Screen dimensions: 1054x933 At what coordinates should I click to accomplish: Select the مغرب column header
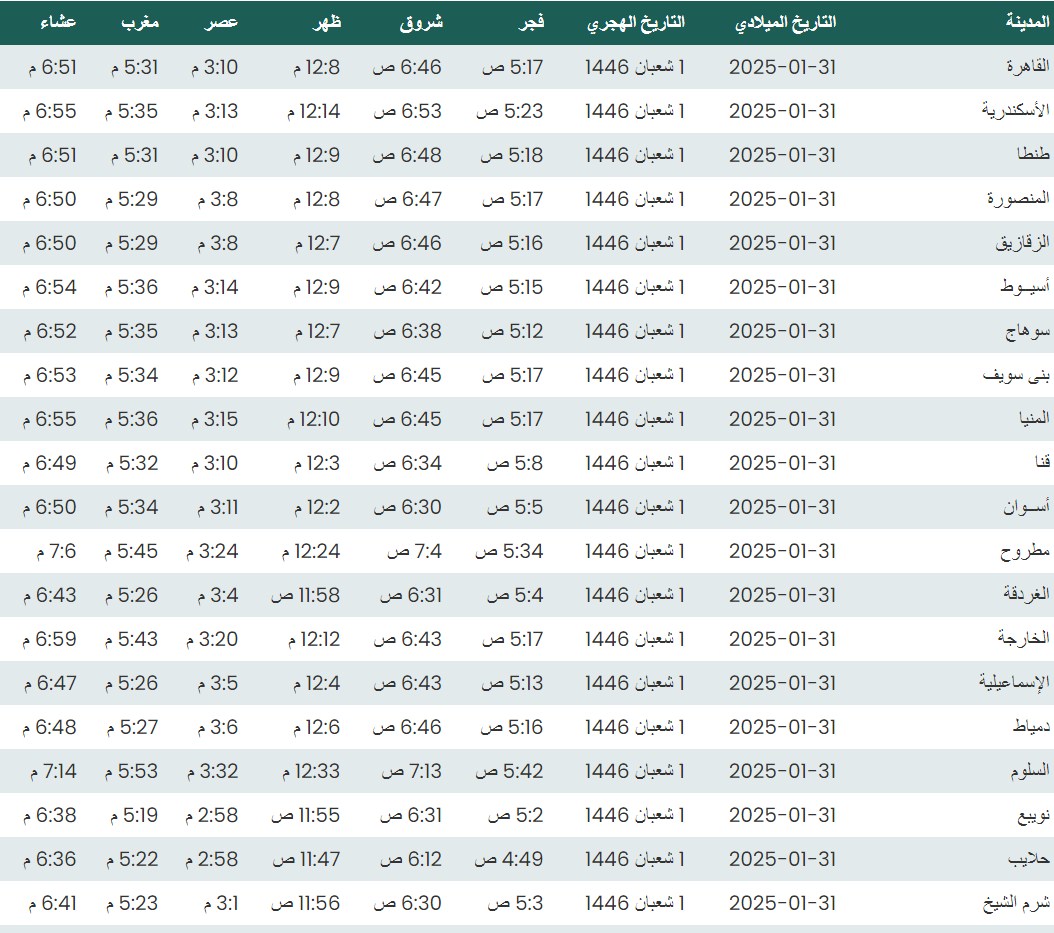coord(139,22)
